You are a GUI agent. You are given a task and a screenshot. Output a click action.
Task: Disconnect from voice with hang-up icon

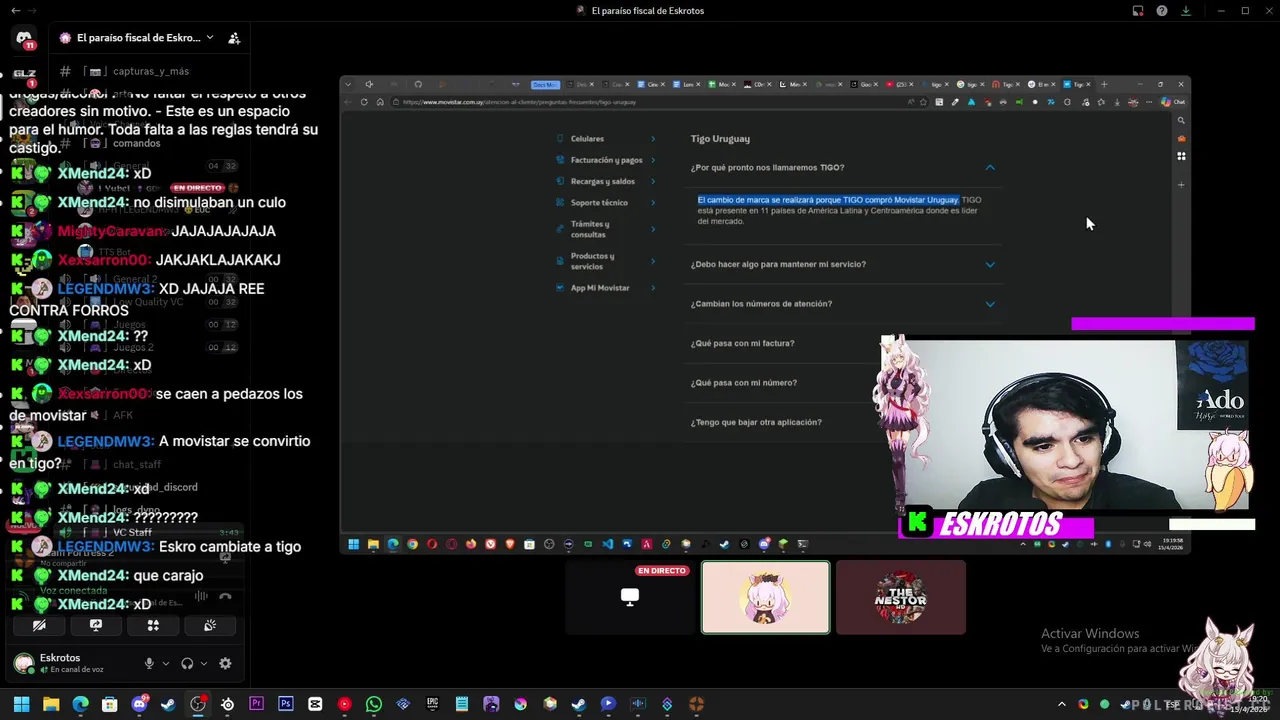point(225,596)
